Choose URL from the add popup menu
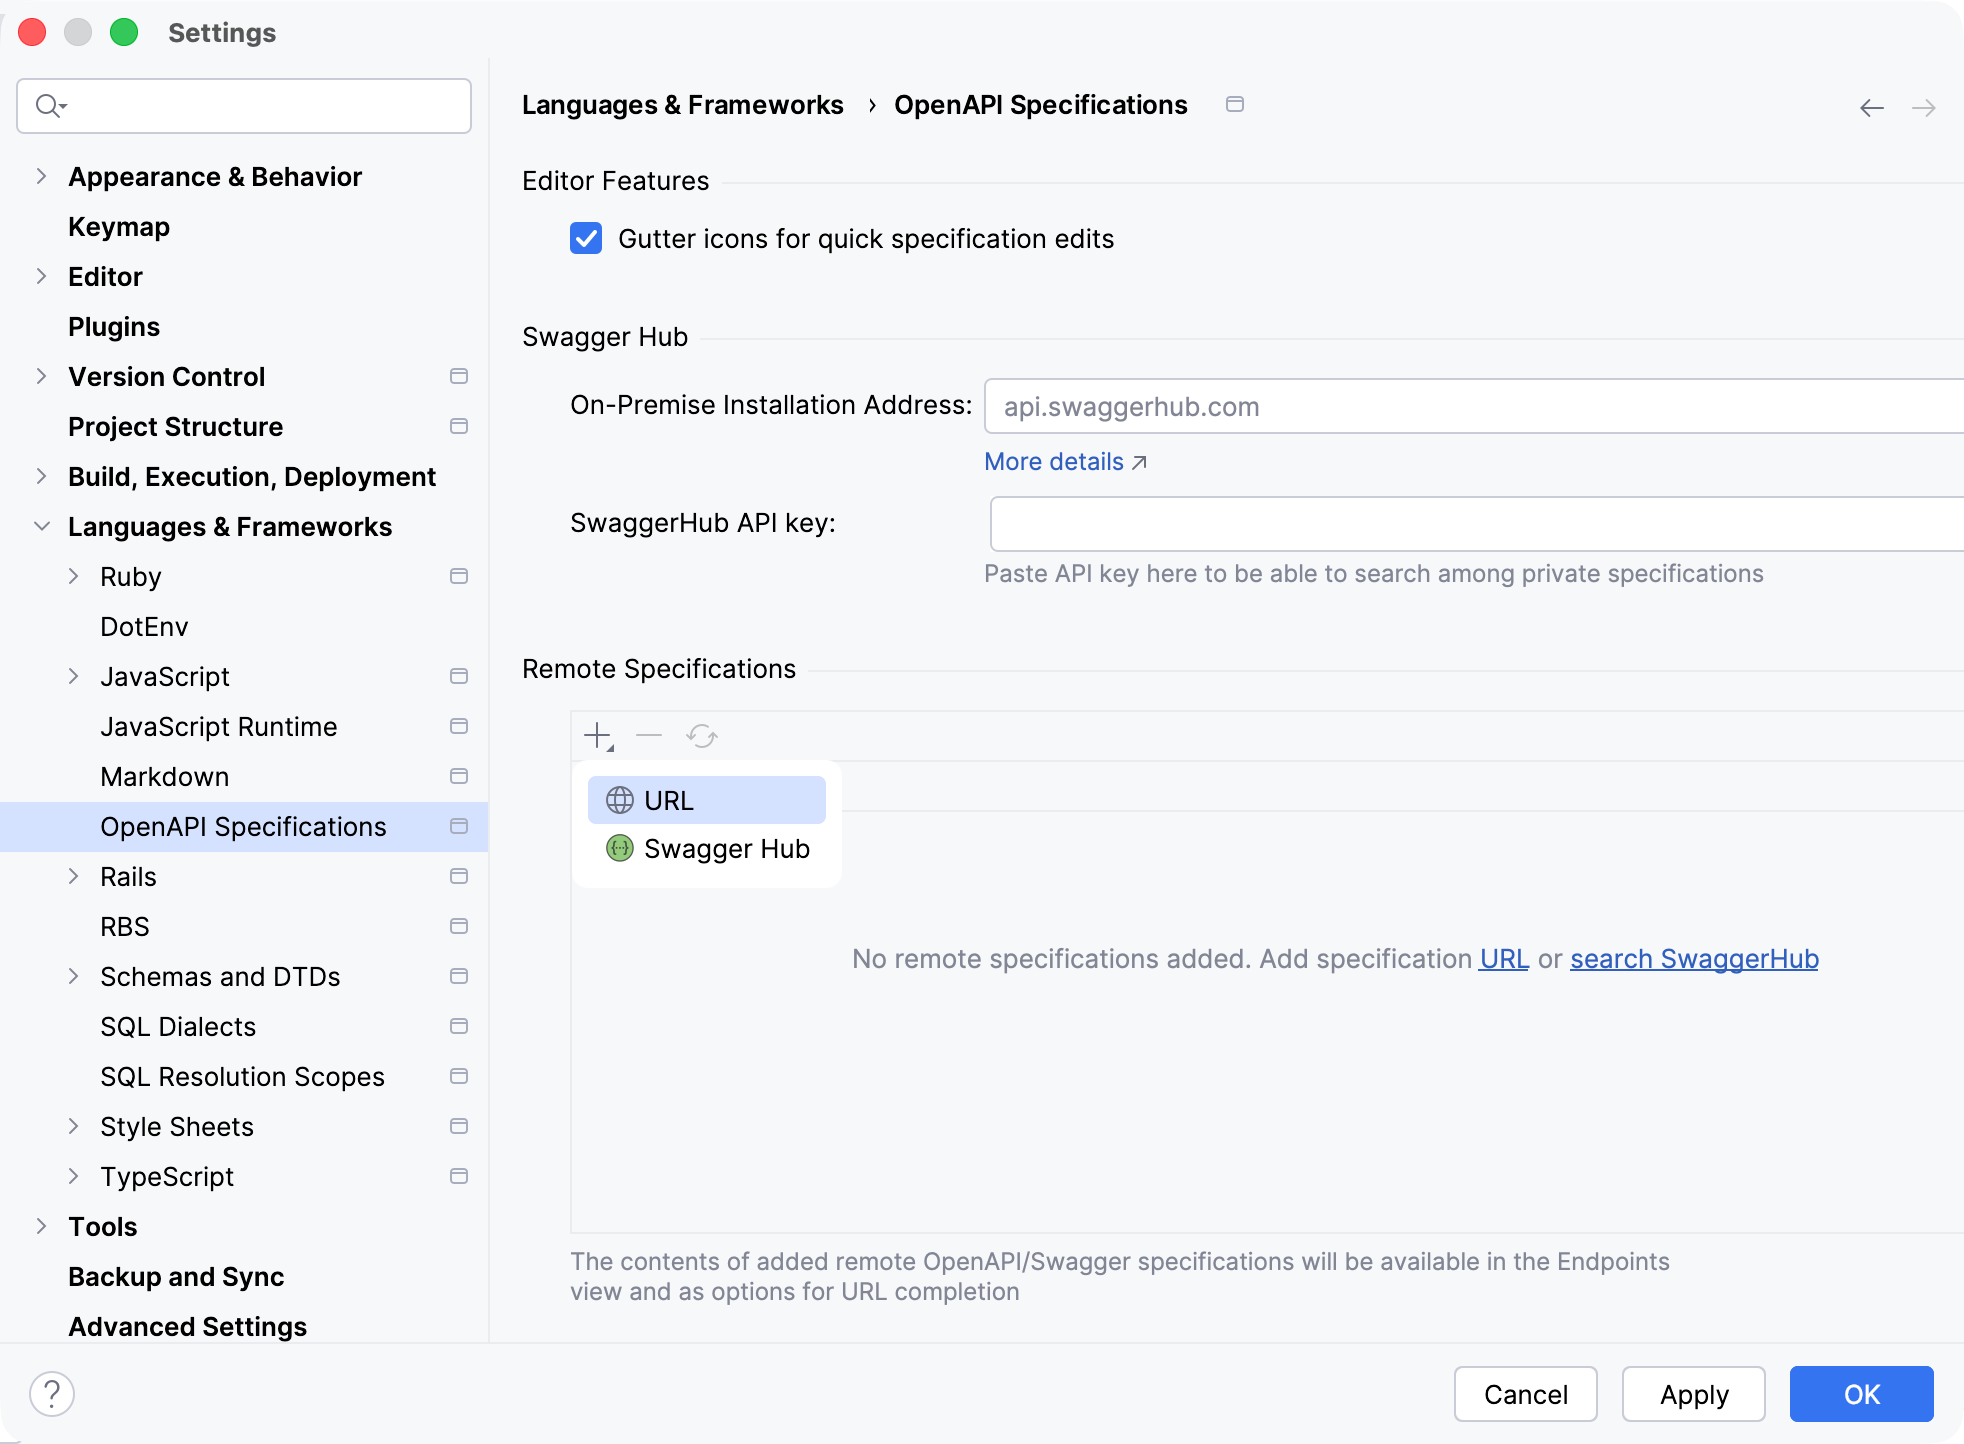Image resolution: width=1964 pixels, height=1444 pixels. click(x=707, y=800)
